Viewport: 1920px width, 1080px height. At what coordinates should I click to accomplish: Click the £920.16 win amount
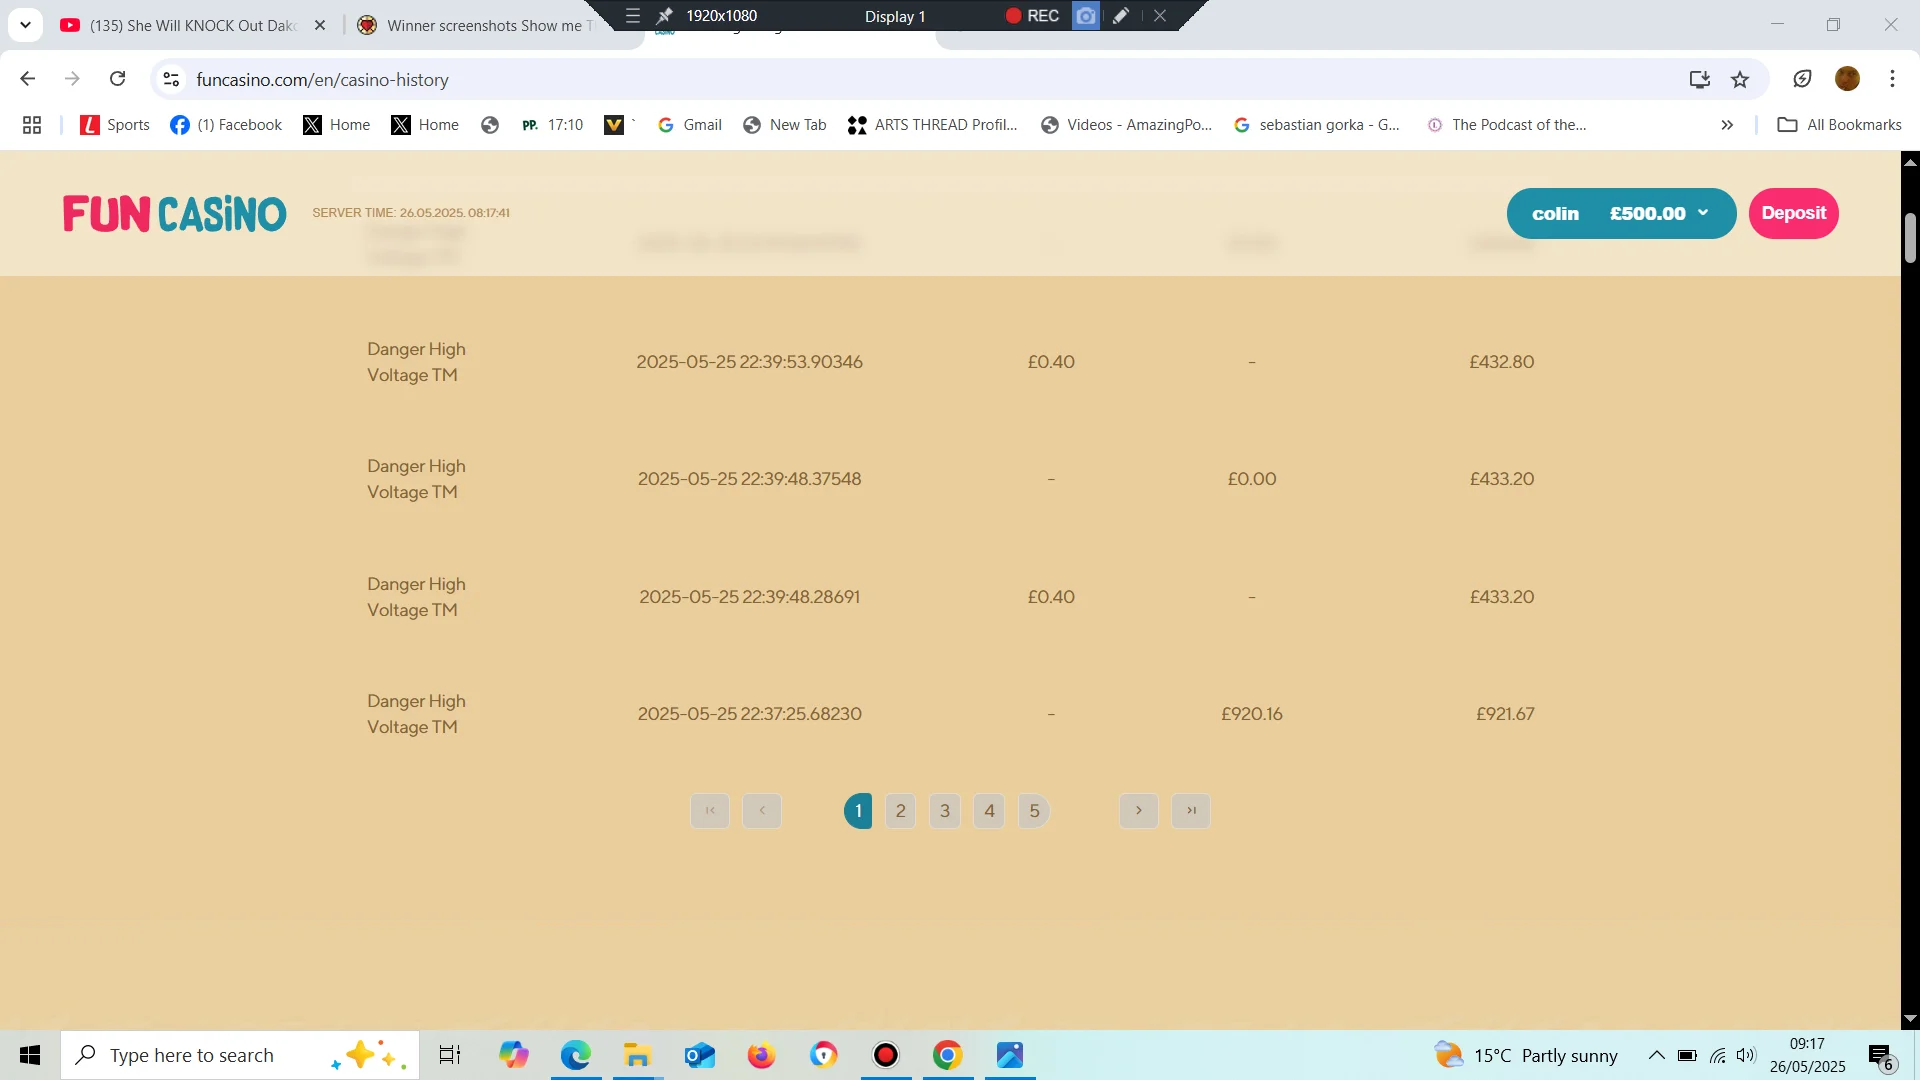tap(1251, 714)
